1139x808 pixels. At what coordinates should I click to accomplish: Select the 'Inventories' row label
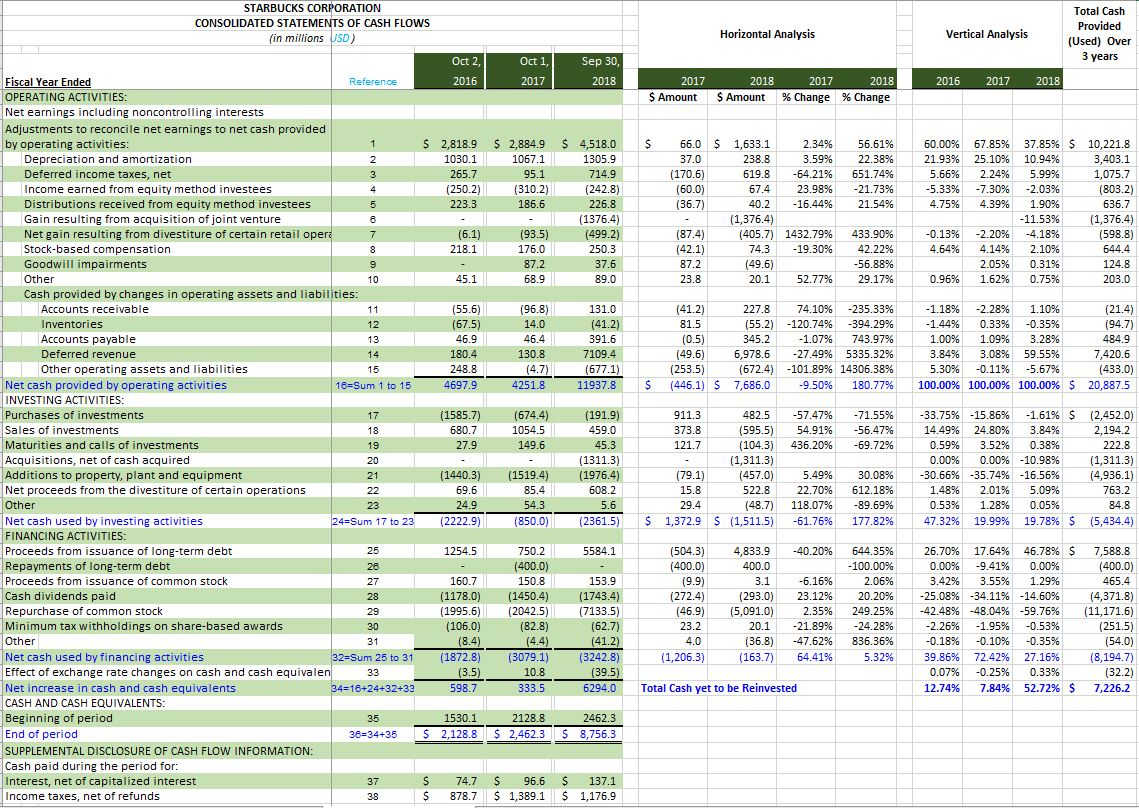click(72, 324)
